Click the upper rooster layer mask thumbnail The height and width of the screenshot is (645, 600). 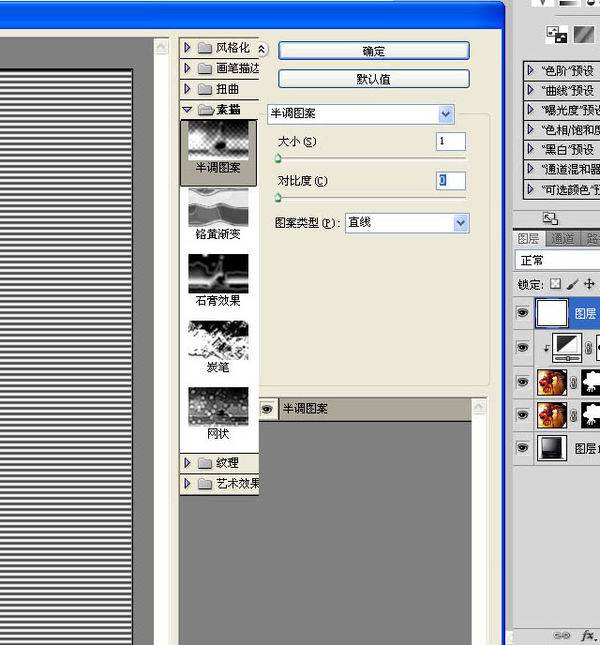tap(591, 382)
